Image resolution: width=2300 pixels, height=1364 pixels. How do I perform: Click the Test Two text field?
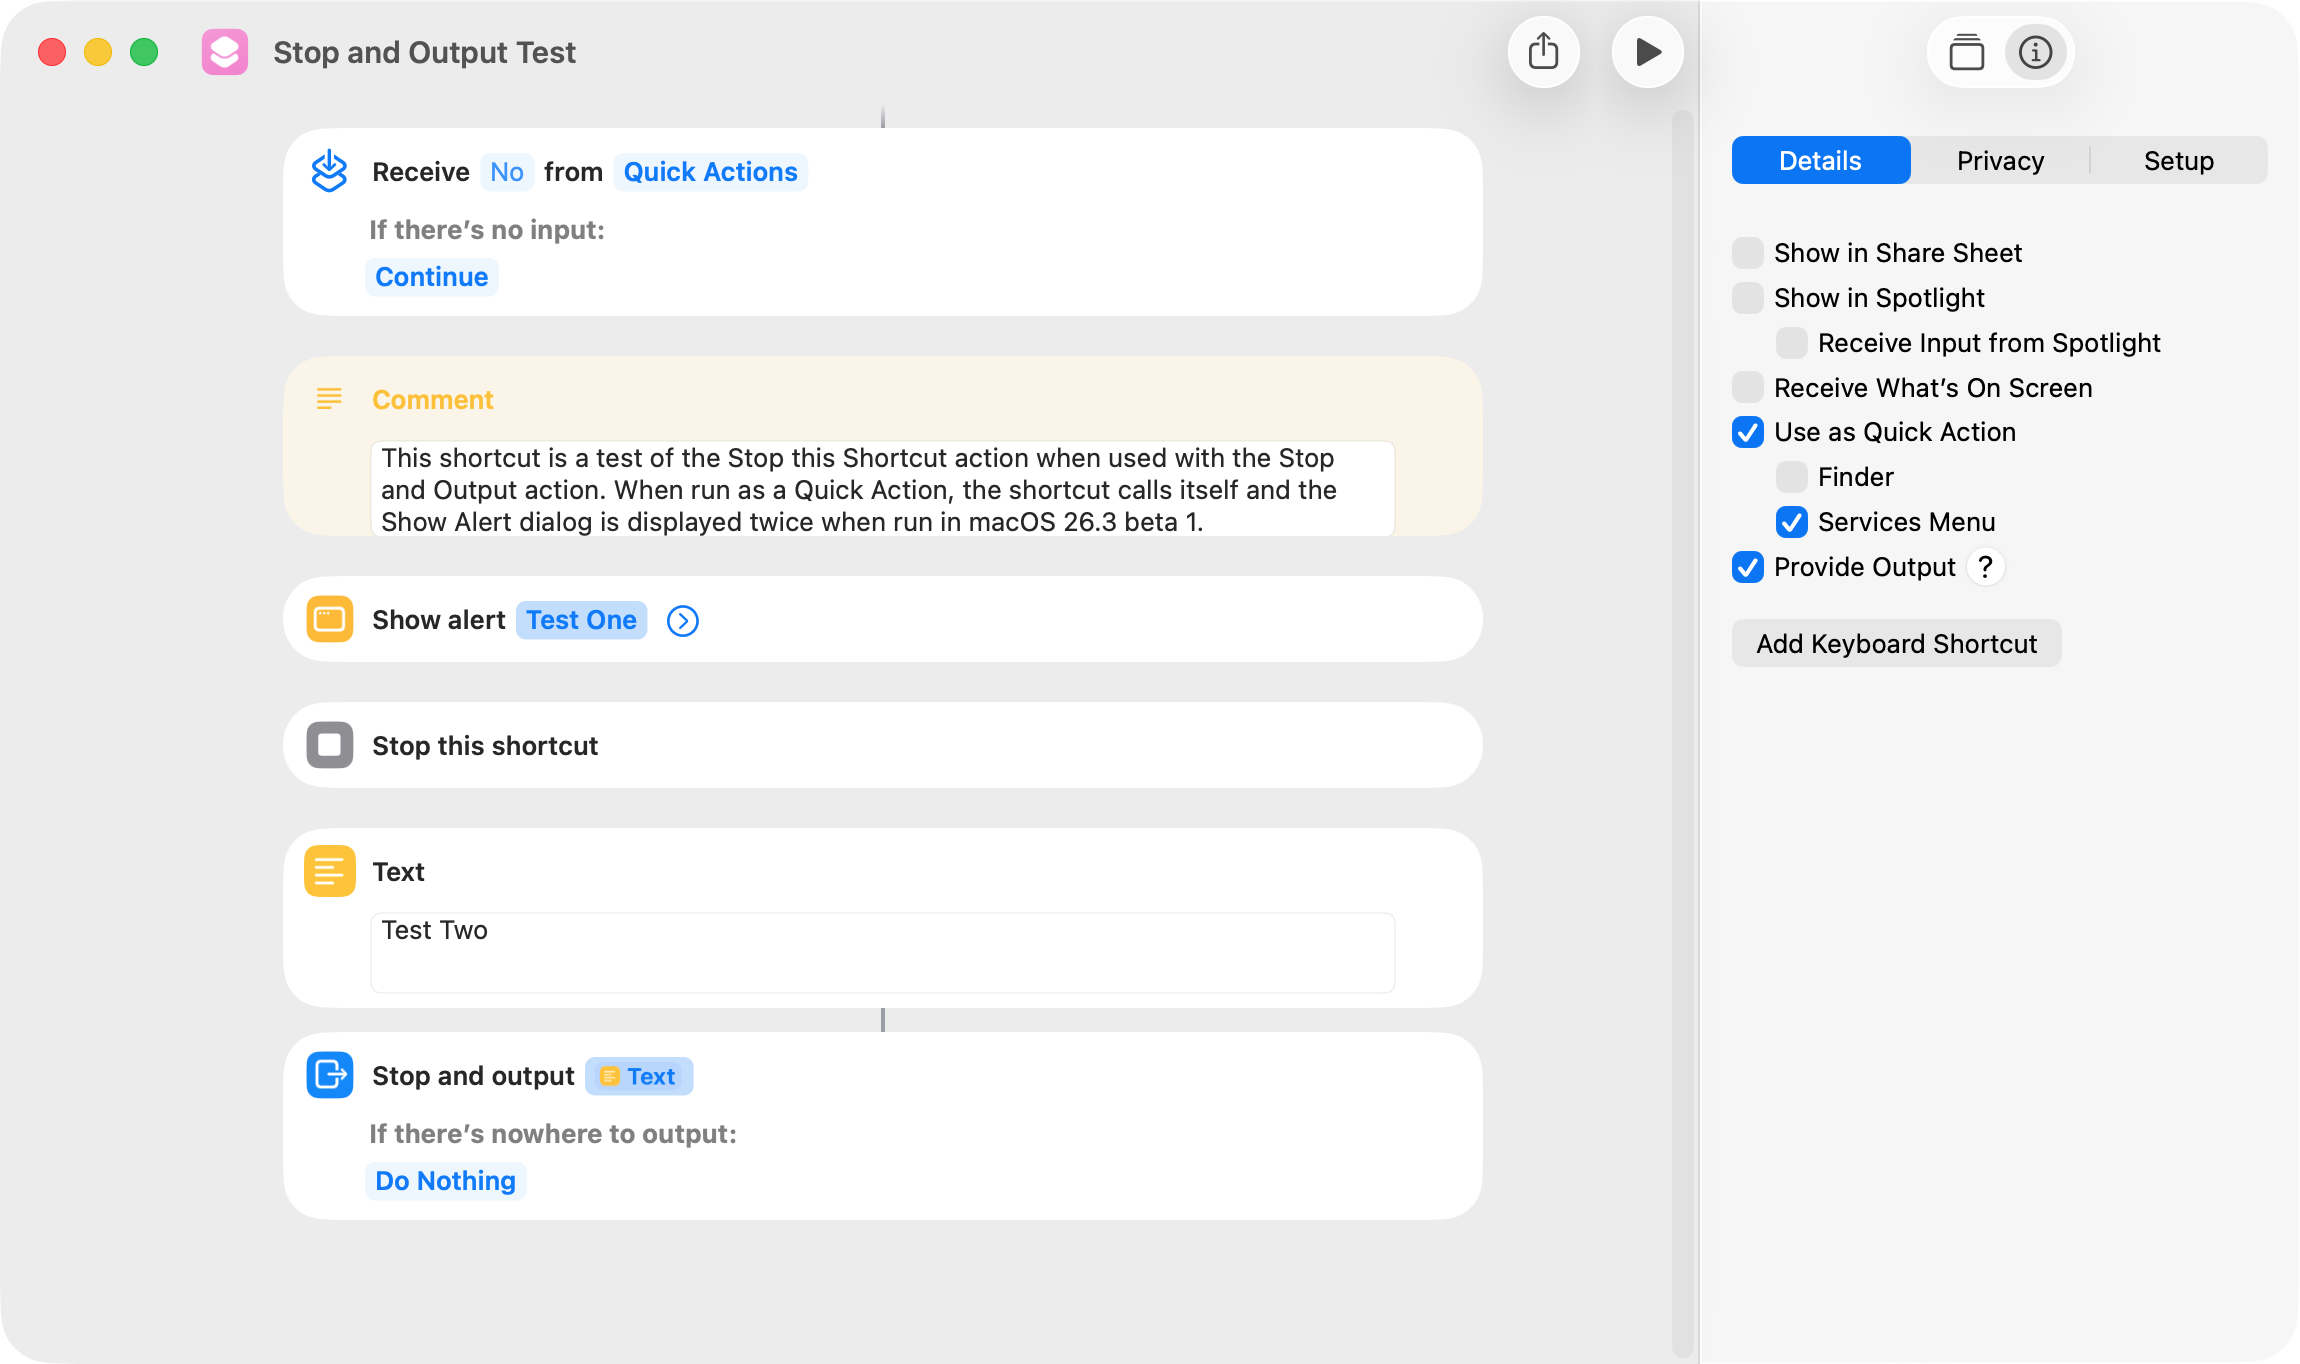tap(882, 952)
